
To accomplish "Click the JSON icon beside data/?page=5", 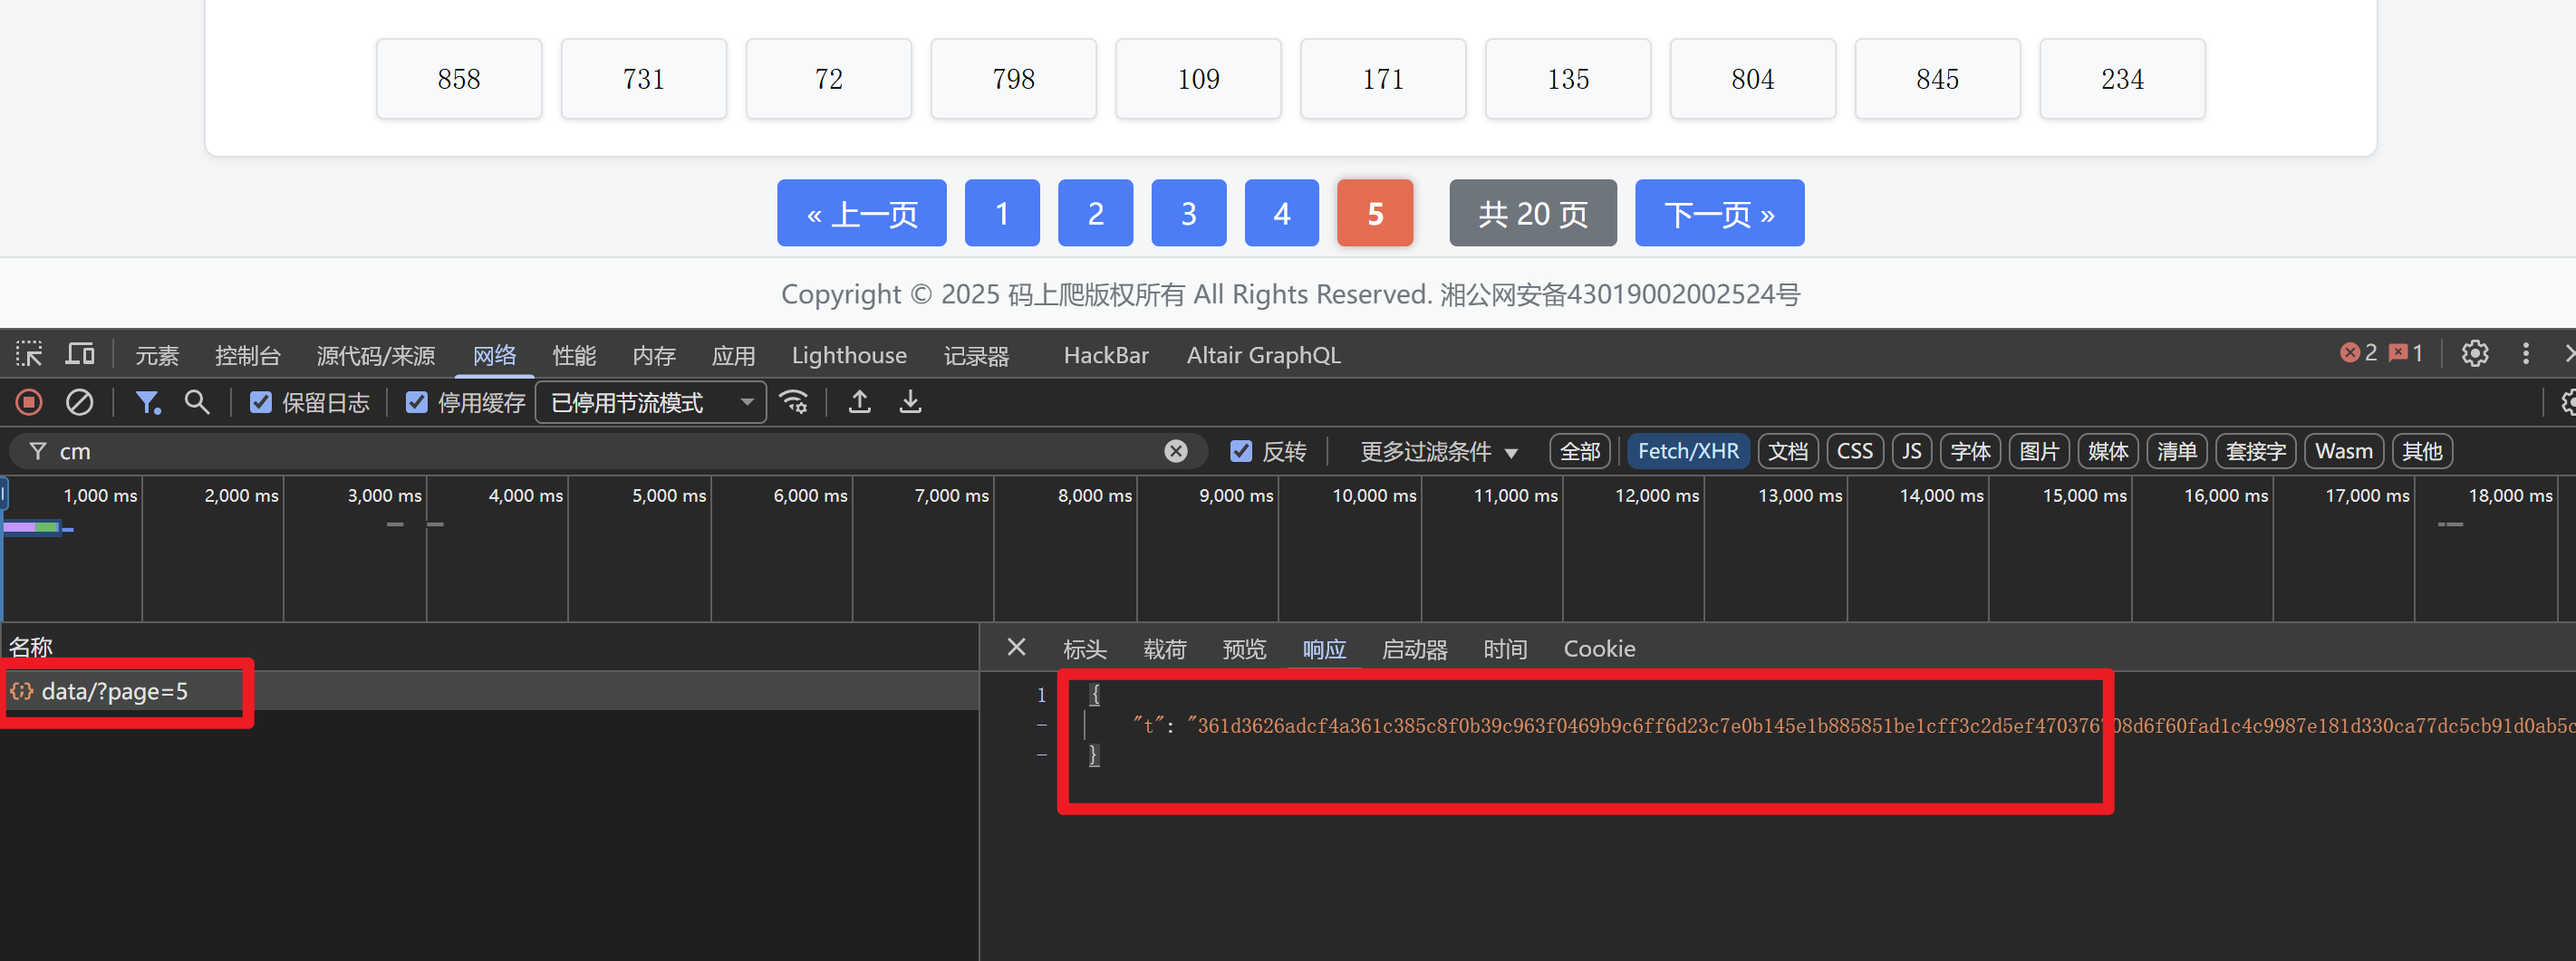I will click(x=21, y=691).
